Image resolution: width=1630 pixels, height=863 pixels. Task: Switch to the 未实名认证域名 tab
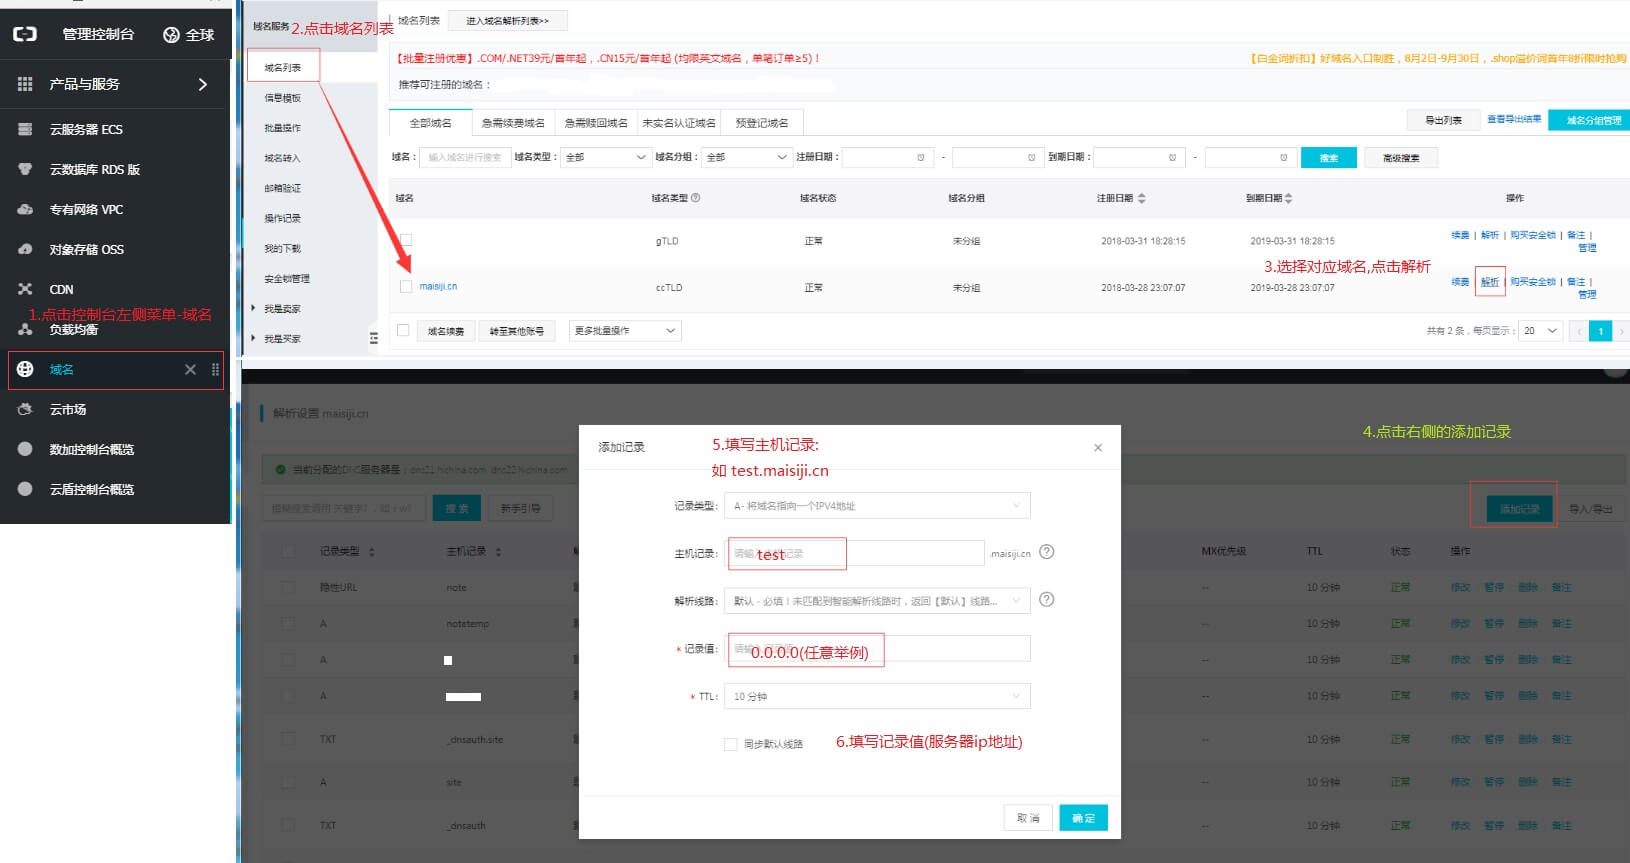coord(679,123)
